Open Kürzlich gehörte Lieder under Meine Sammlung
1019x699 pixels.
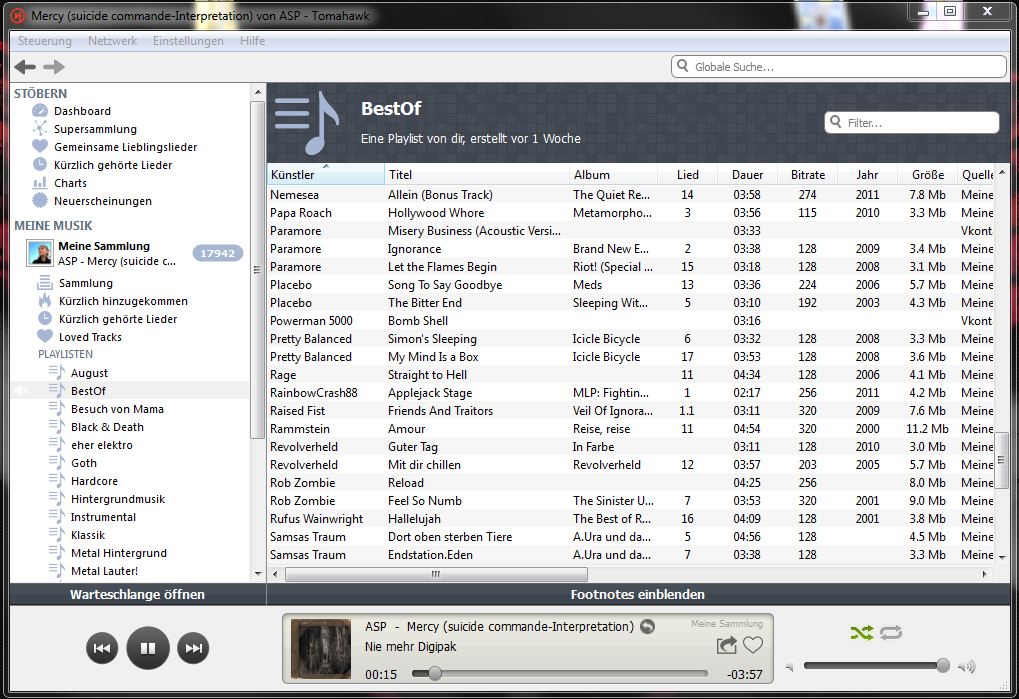(118, 319)
